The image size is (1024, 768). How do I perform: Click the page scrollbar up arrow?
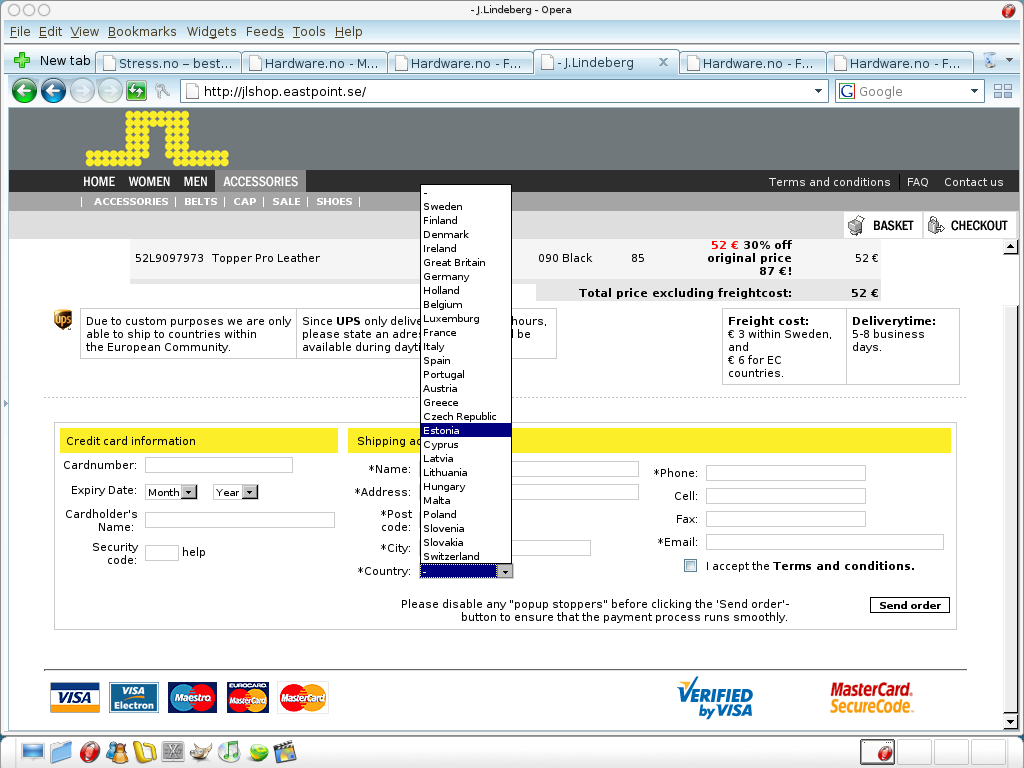click(1010, 246)
